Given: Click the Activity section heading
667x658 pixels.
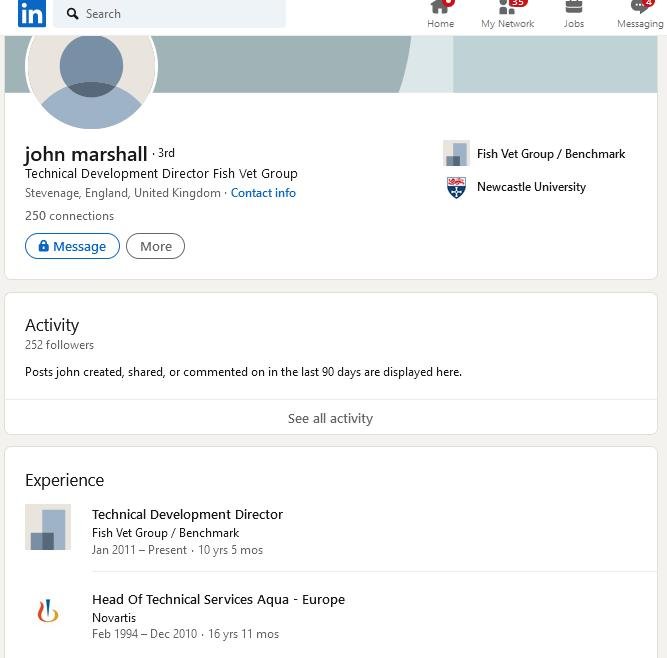Looking at the screenshot, I should click(52, 325).
